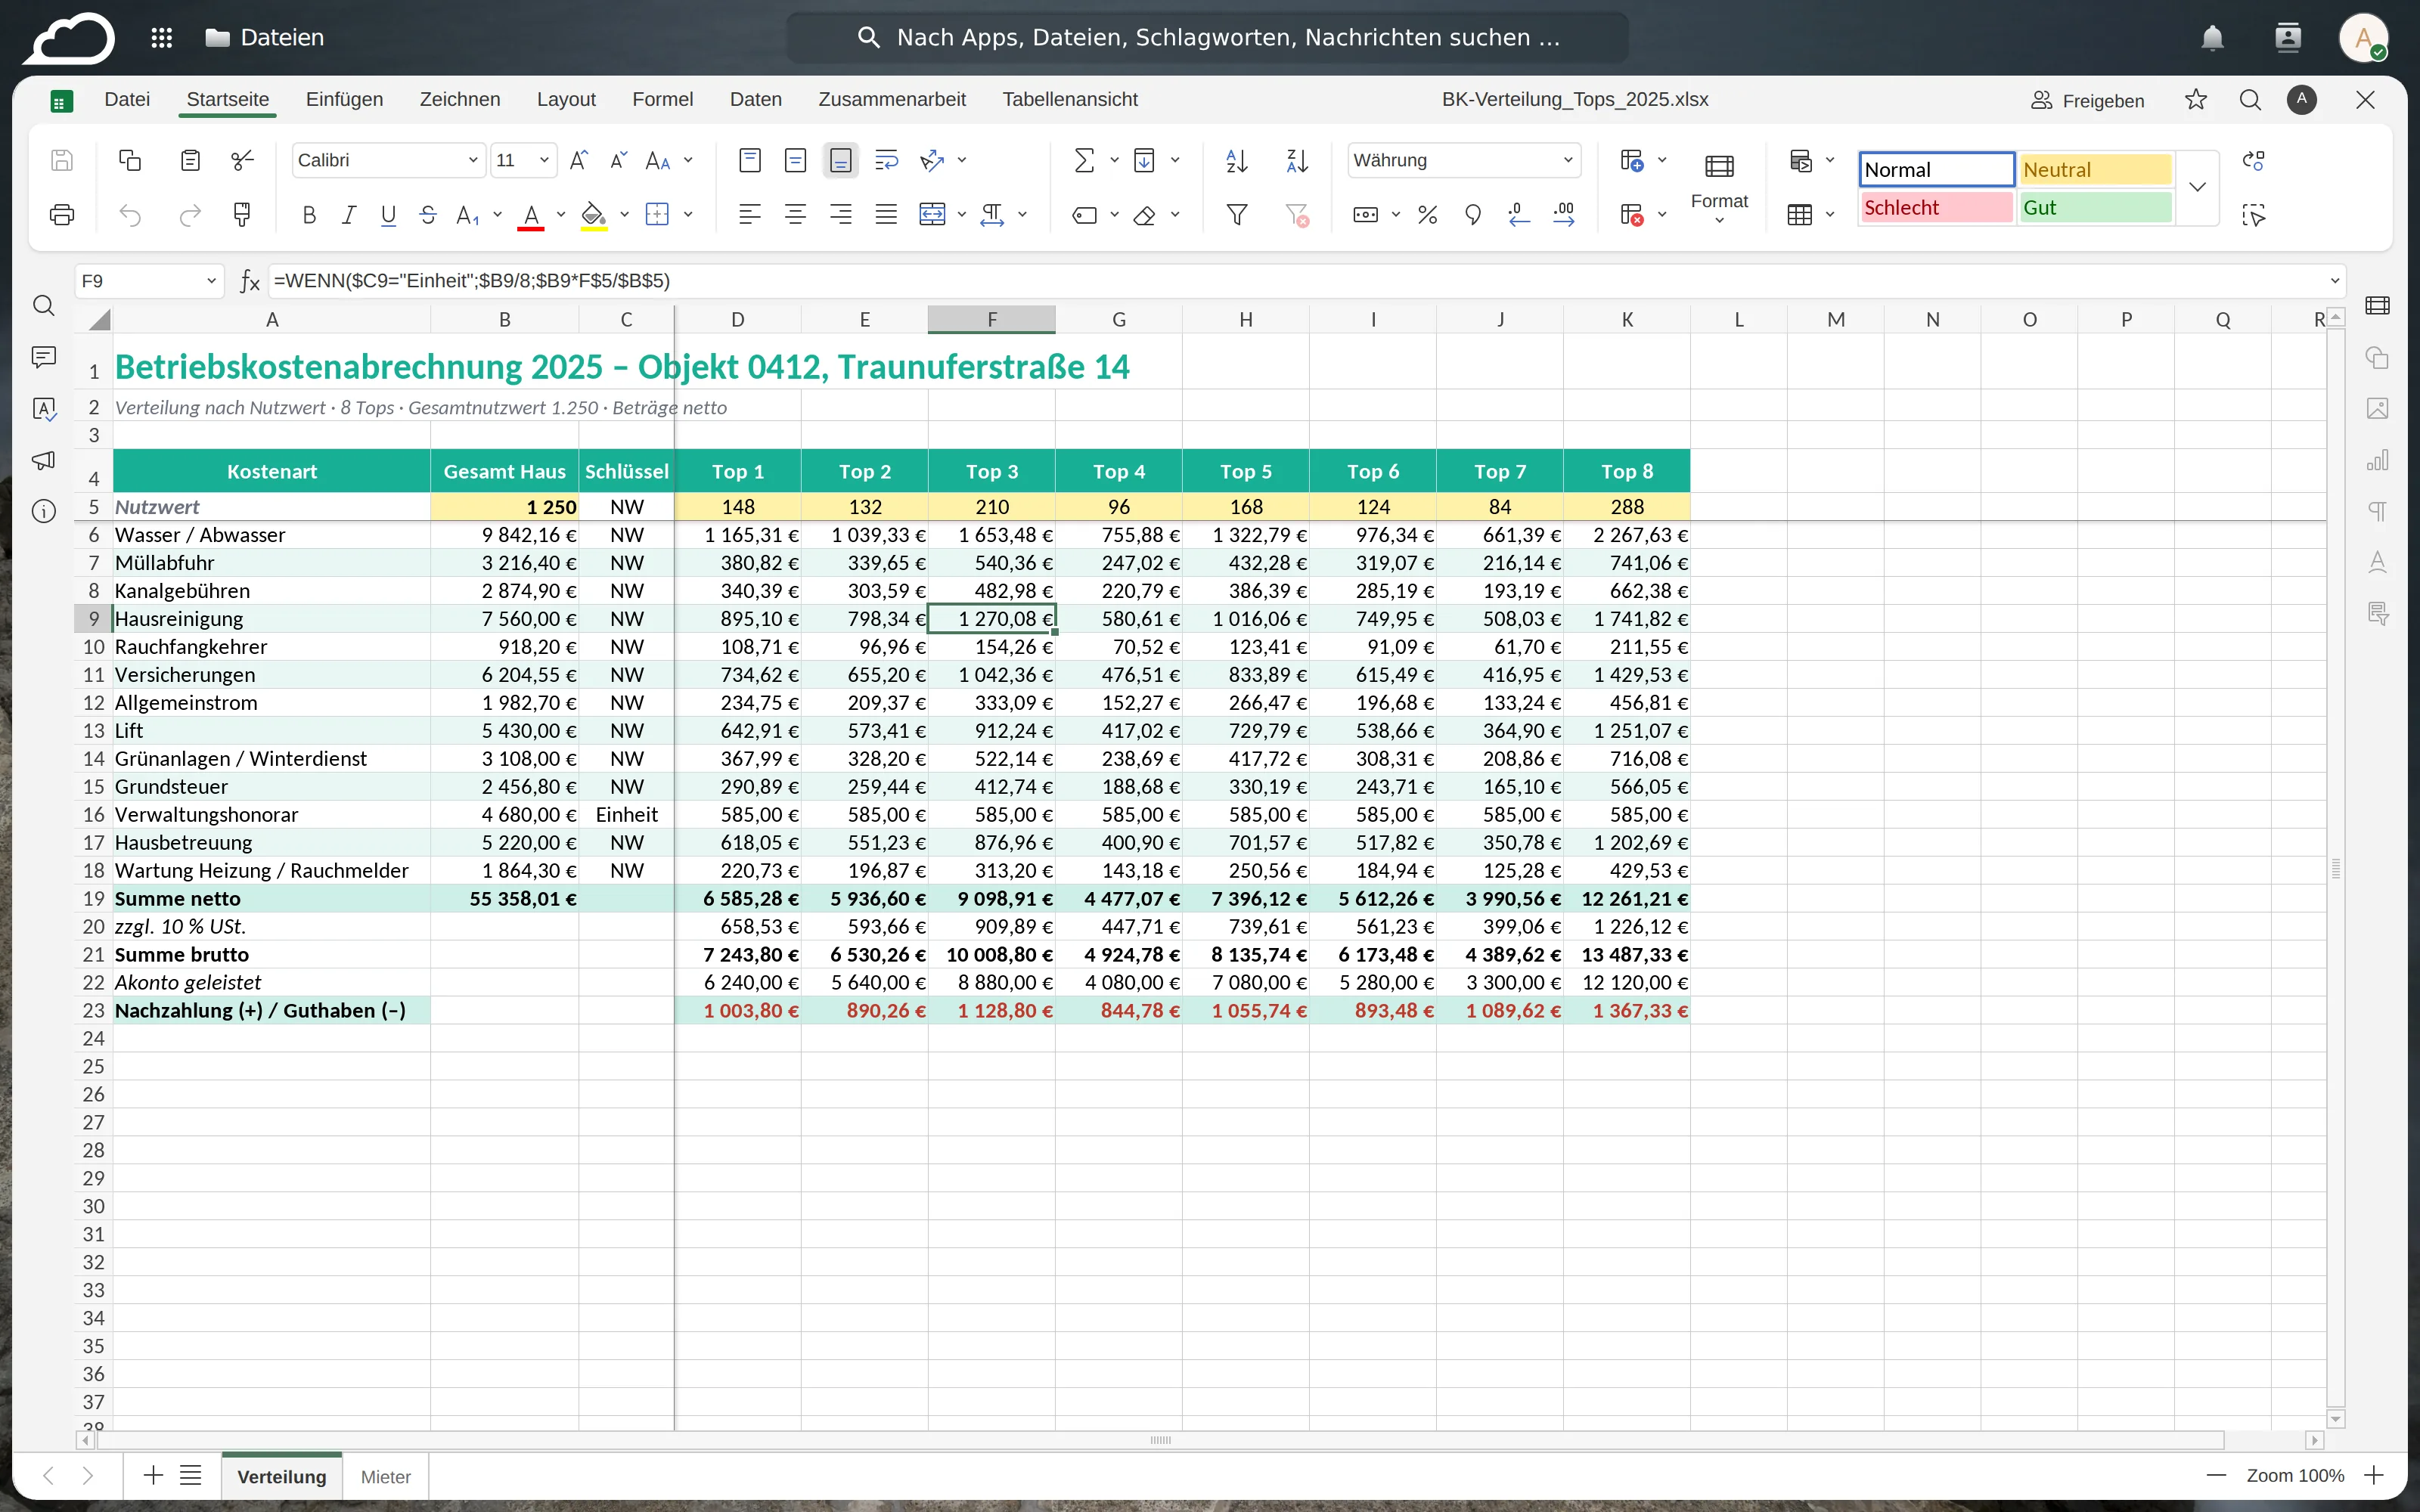Apply the Schlecht cell style
This screenshot has height=1512, width=2420.
click(1936, 207)
